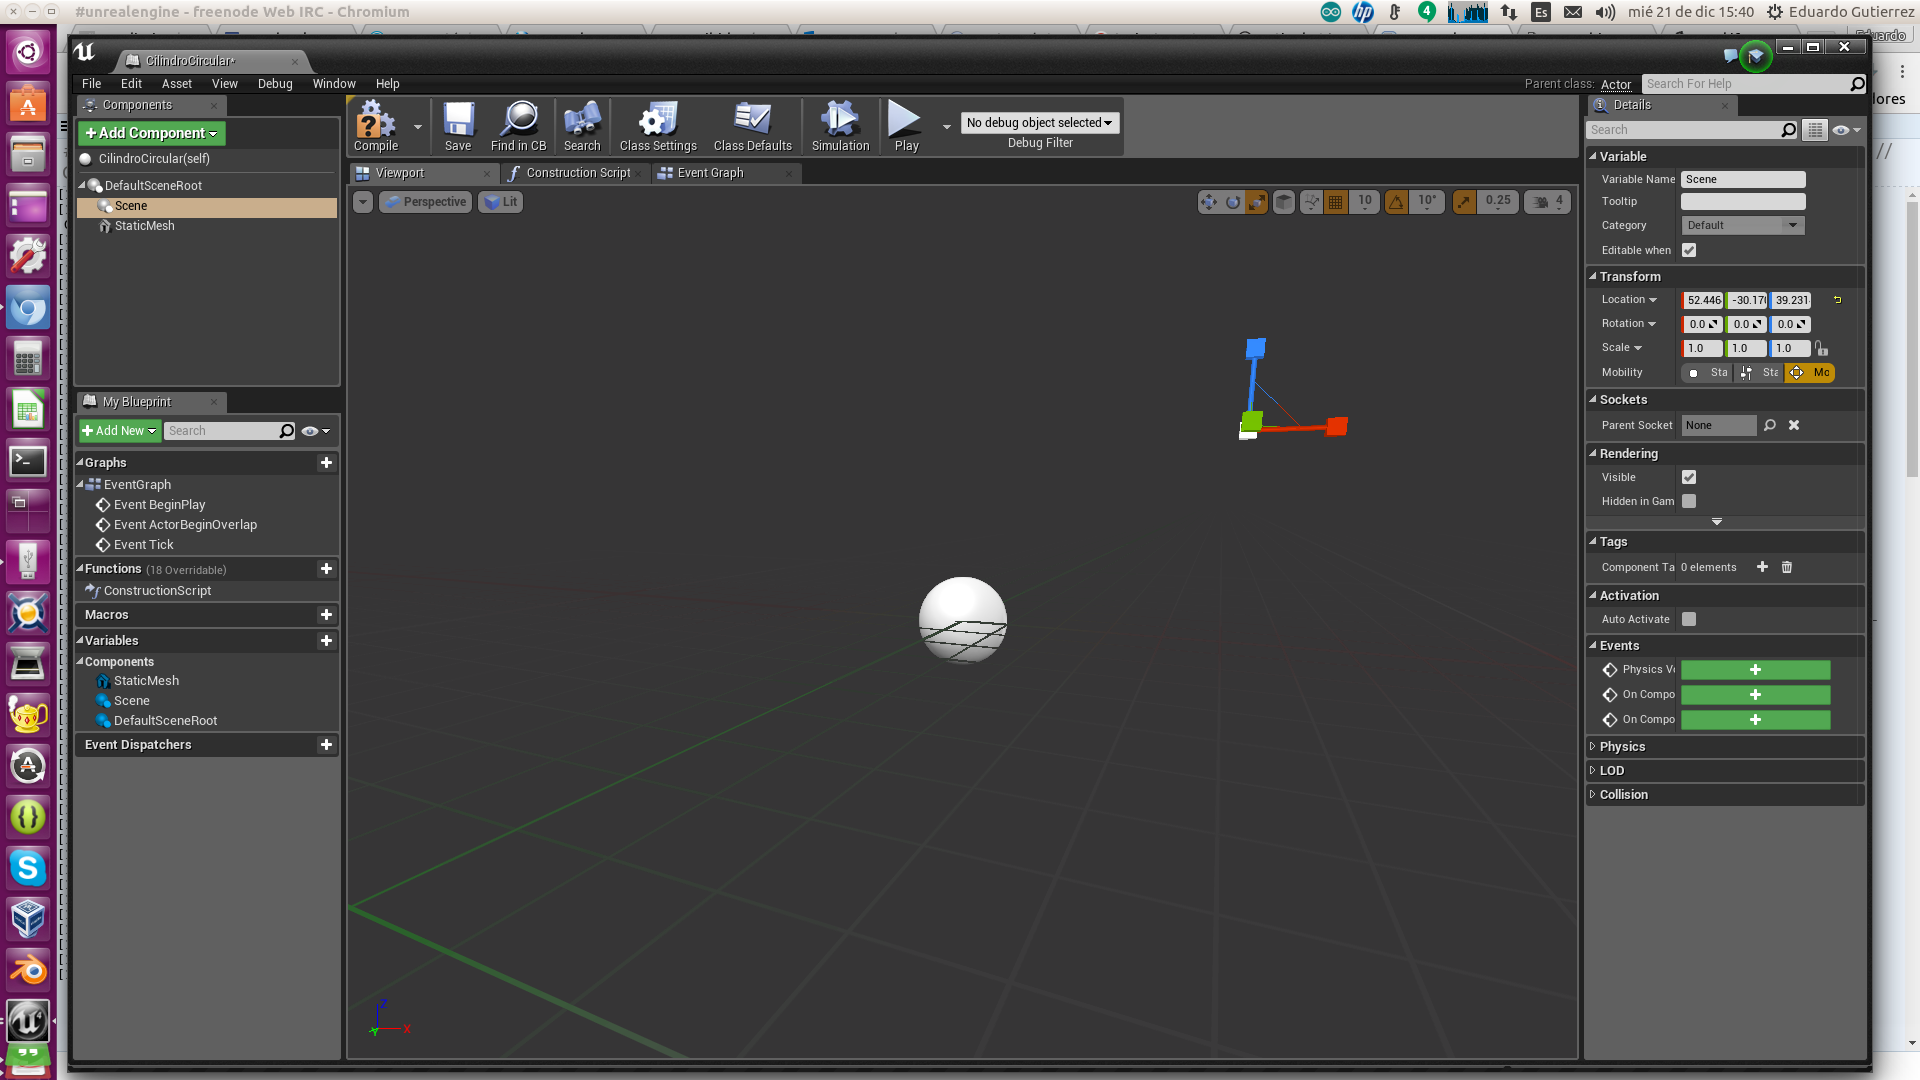
Task: Click the Play button icon
Action: point(904,120)
